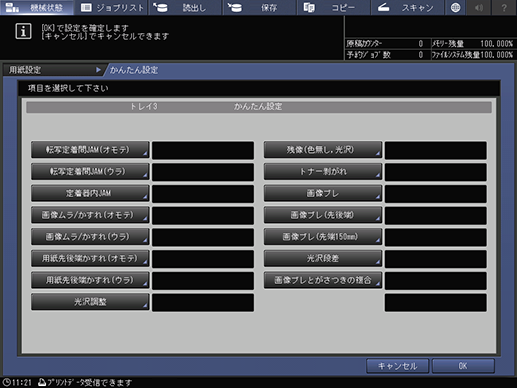Viewport: 517px width, 388px height.
Task: Select 画像ブレ image blur item
Action: click(323, 193)
